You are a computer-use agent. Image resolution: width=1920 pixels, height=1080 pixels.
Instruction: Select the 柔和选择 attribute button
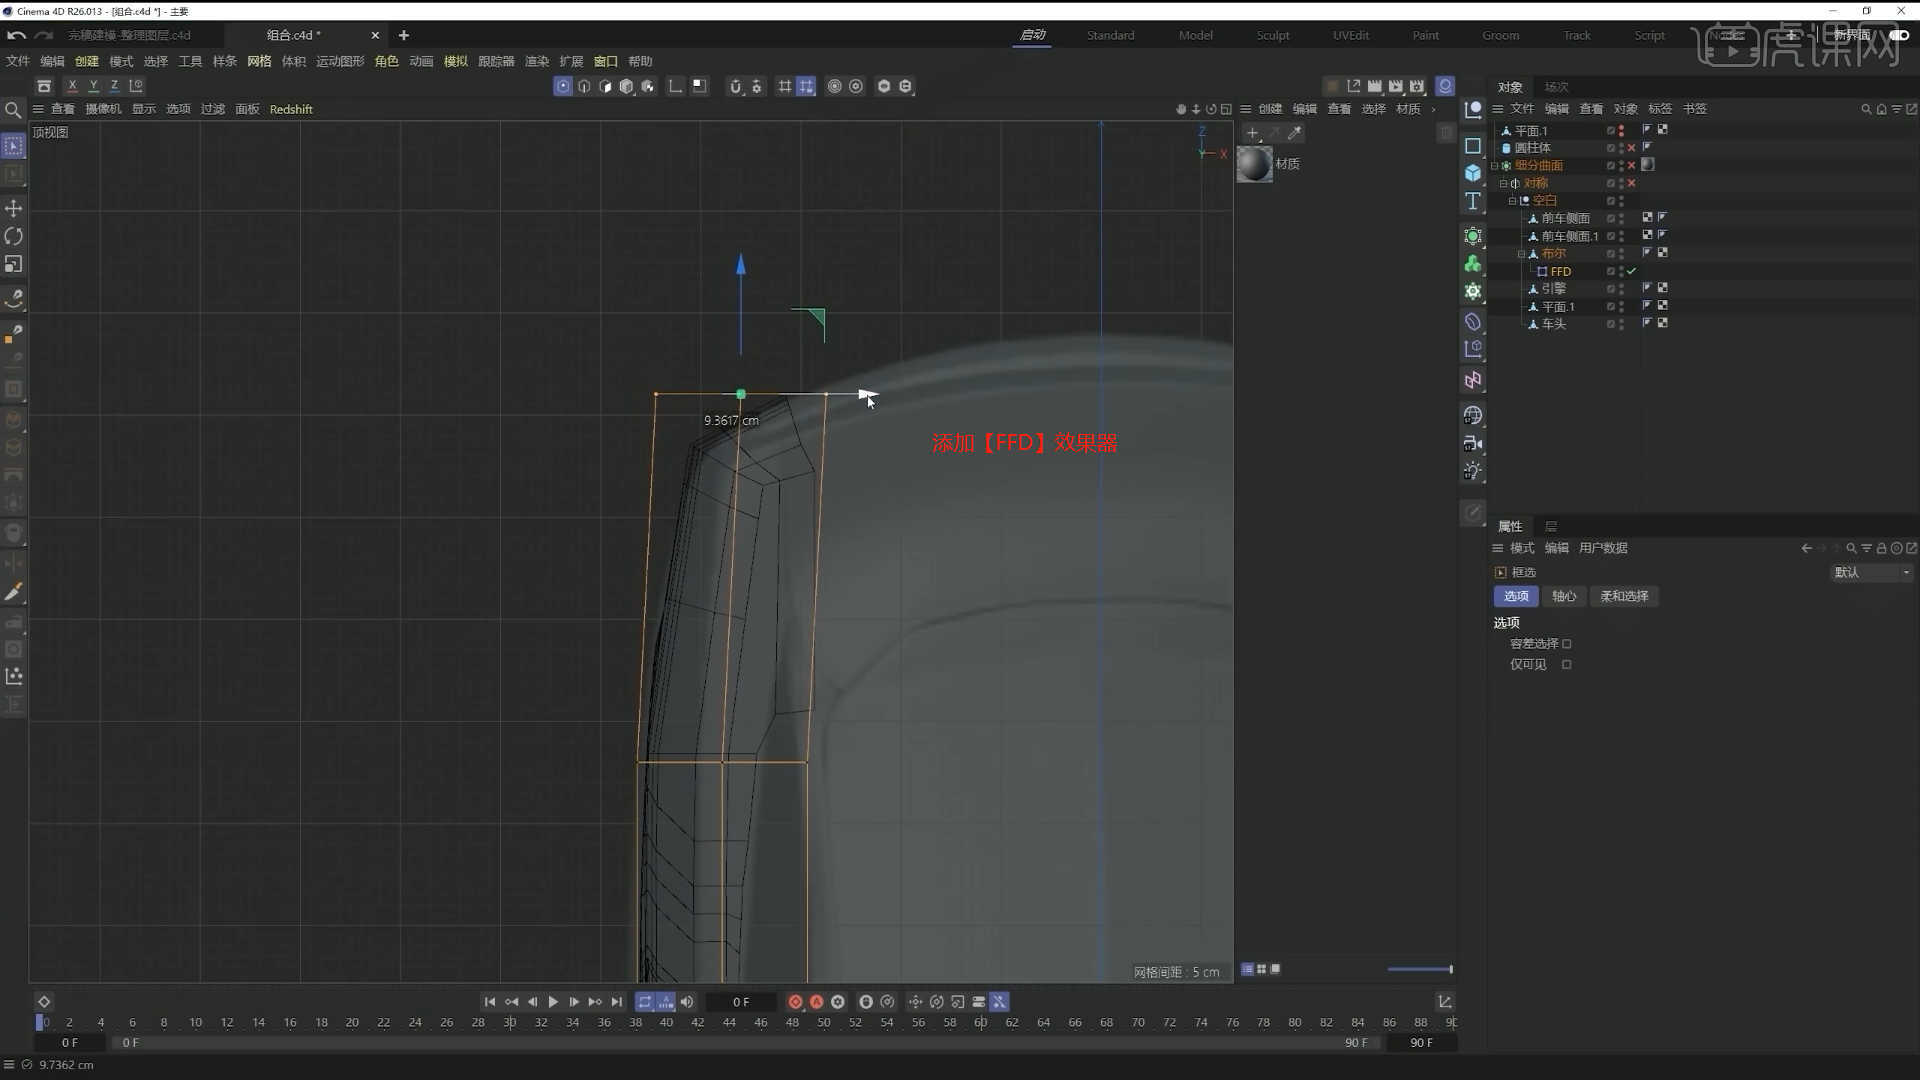click(1624, 596)
